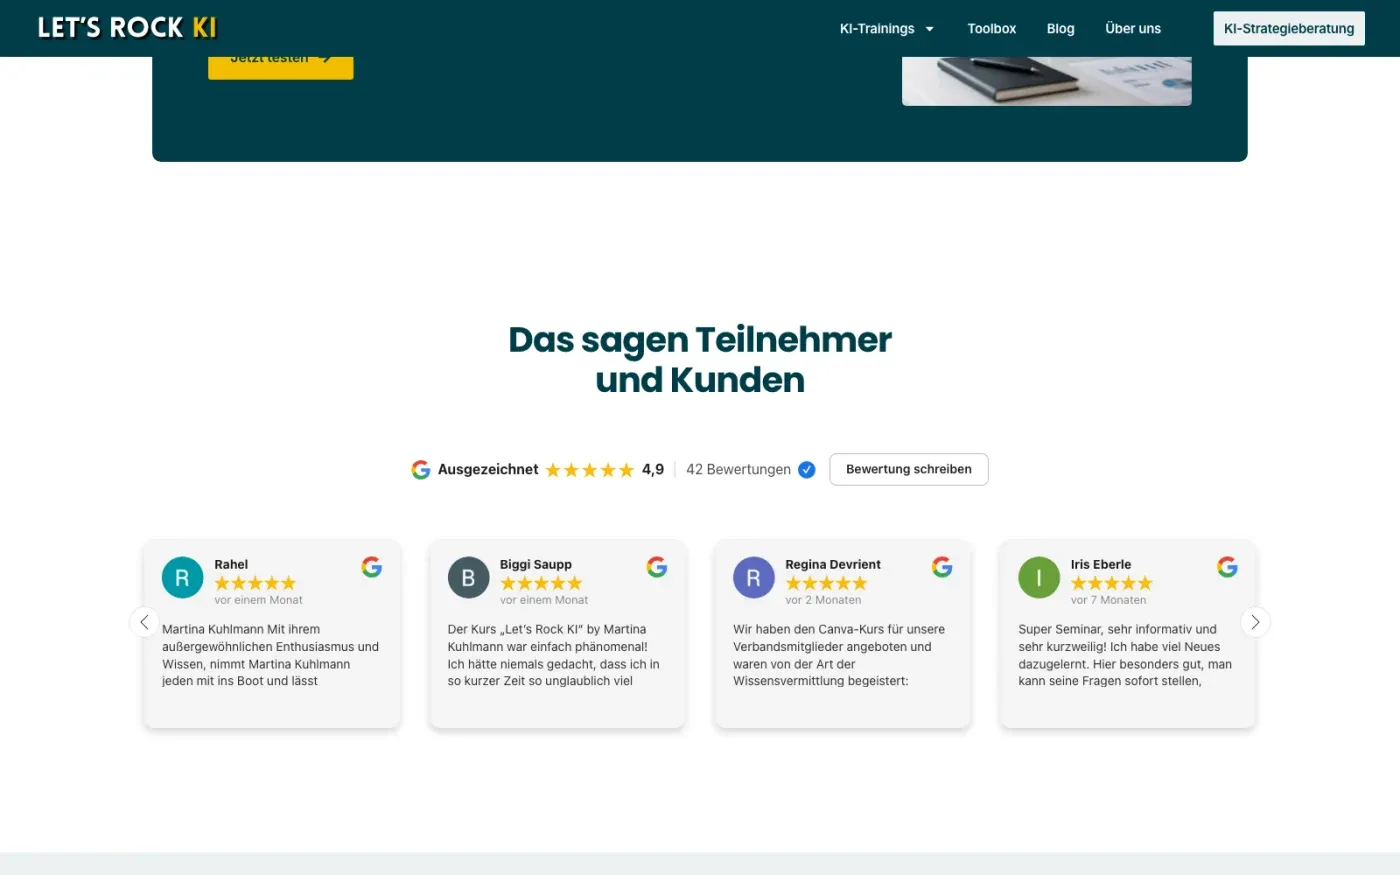Click the notebook image thumbnail

[x=1046, y=81]
